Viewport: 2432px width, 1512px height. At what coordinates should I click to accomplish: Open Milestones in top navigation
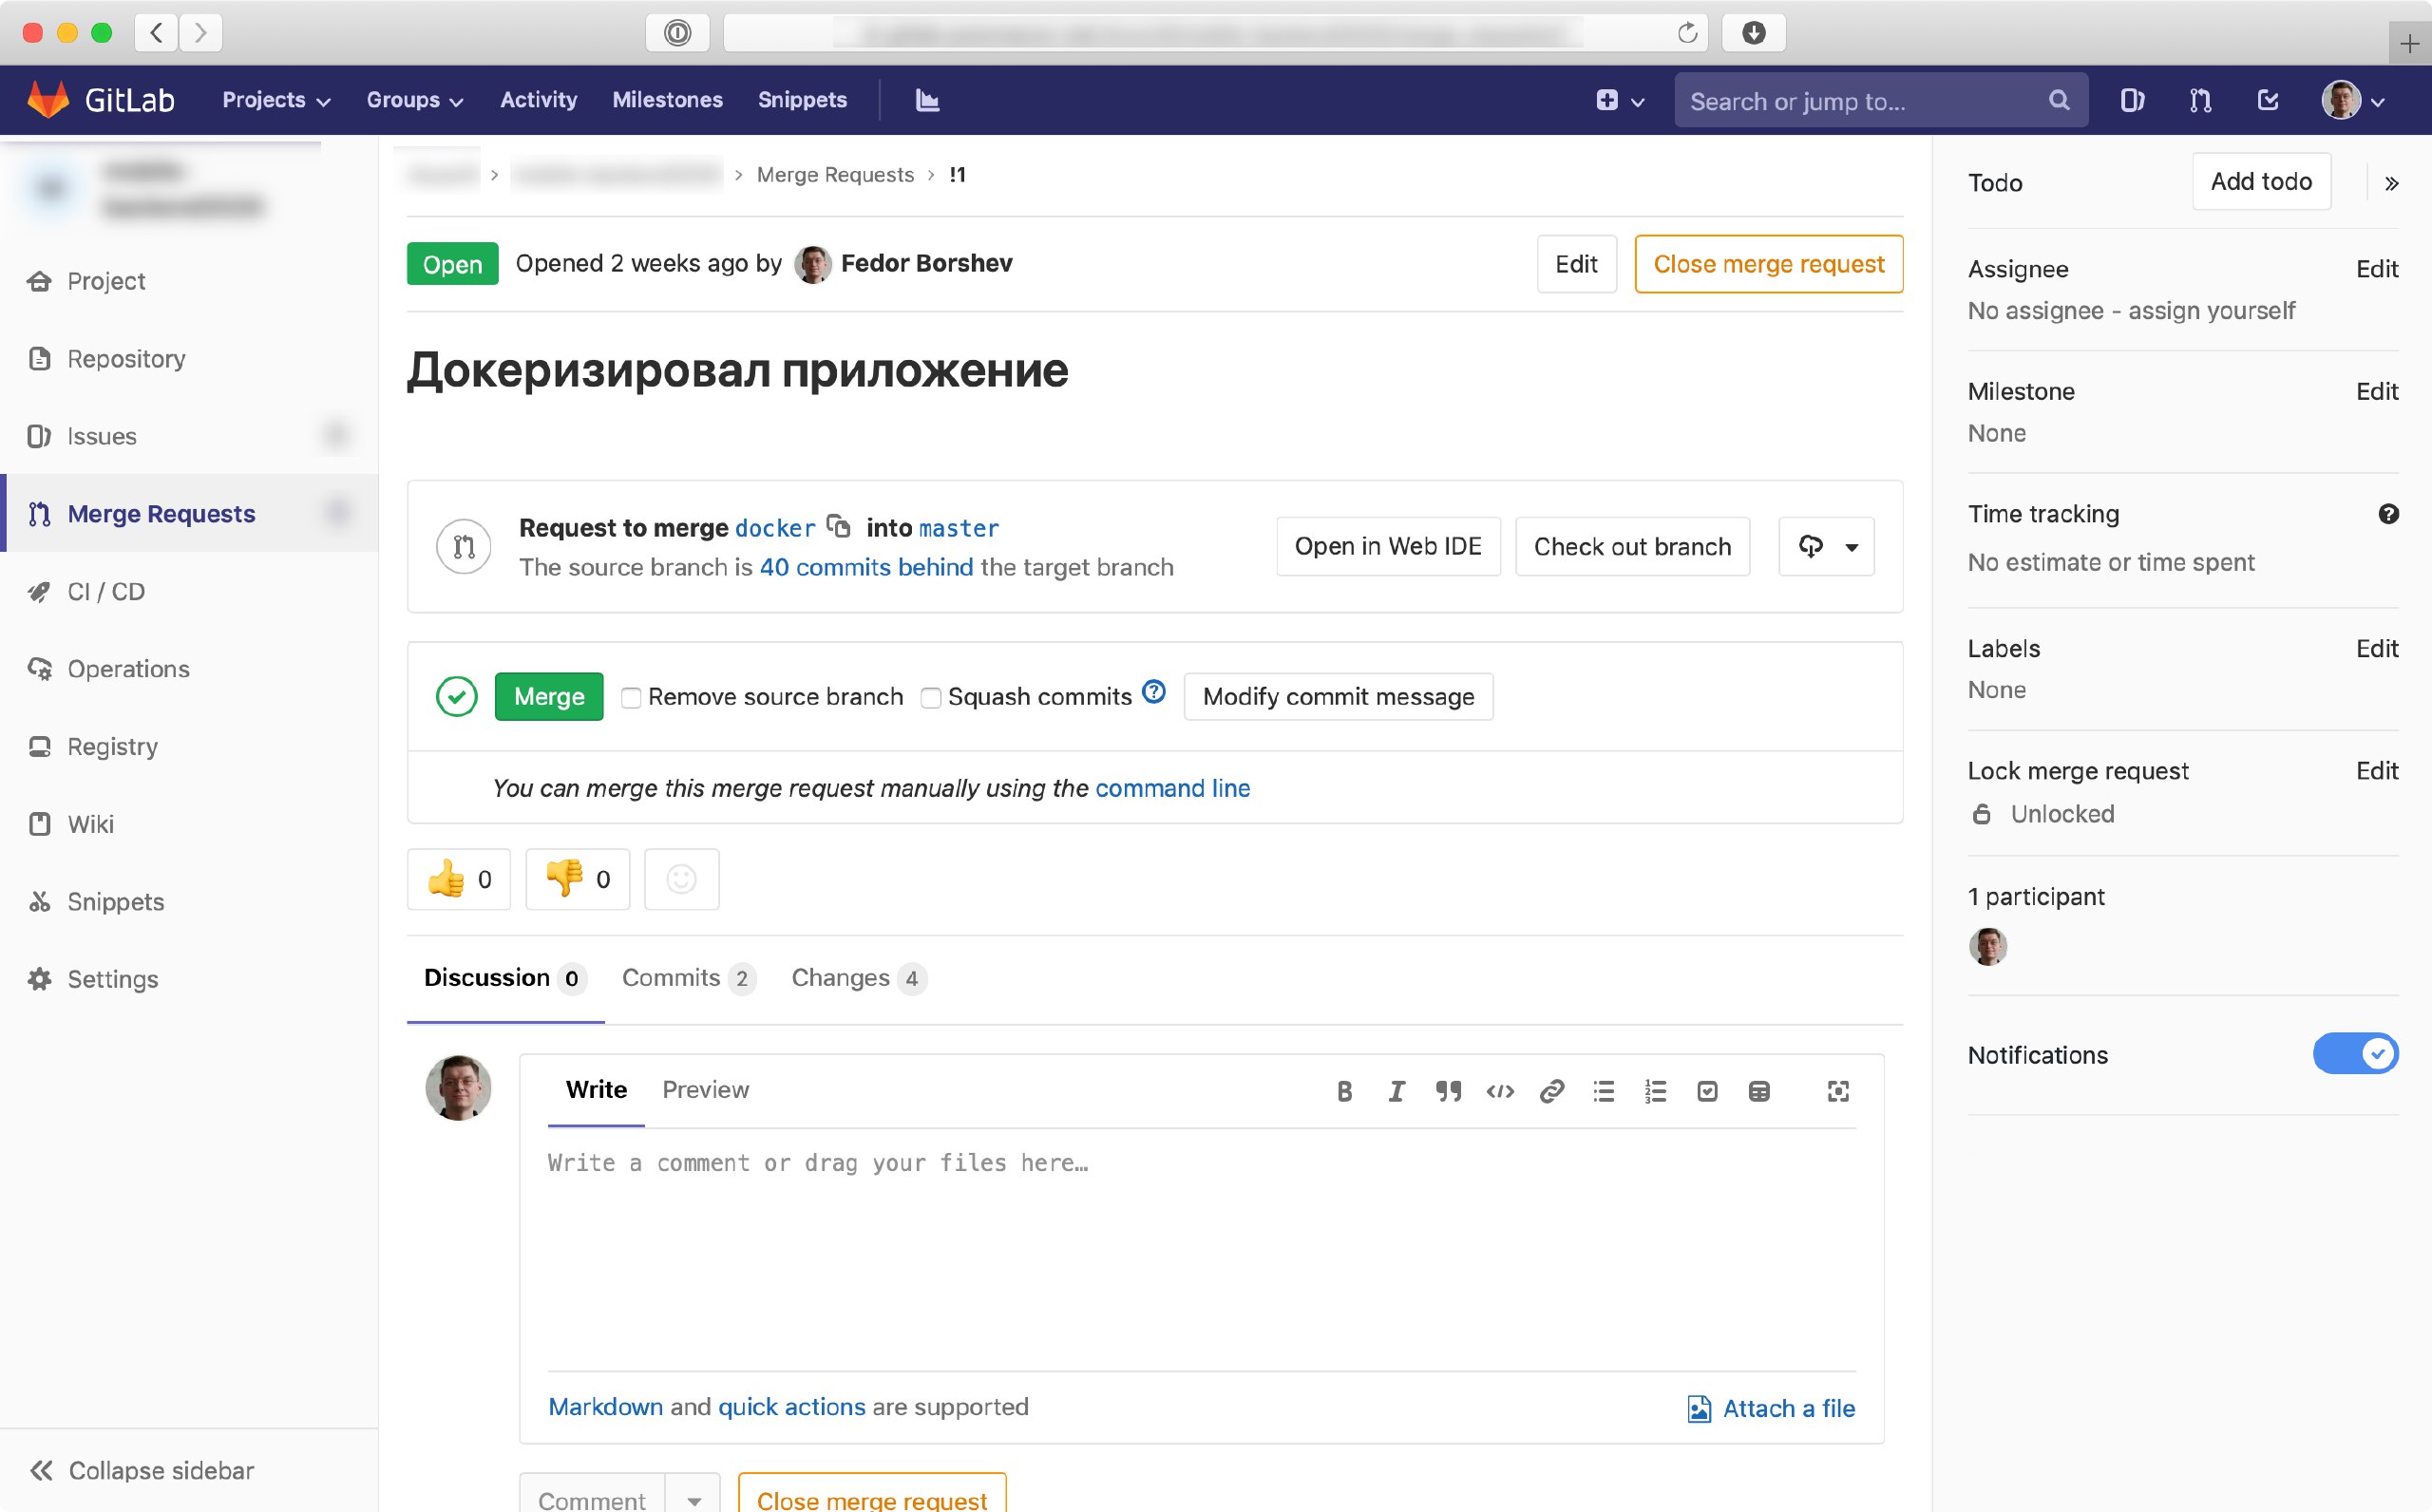pos(667,100)
